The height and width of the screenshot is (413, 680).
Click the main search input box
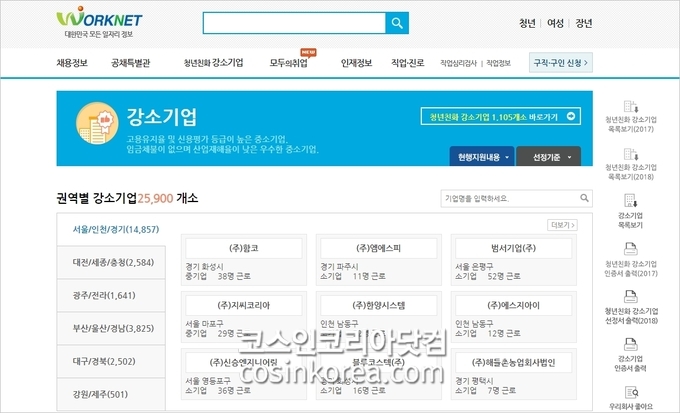coord(294,23)
